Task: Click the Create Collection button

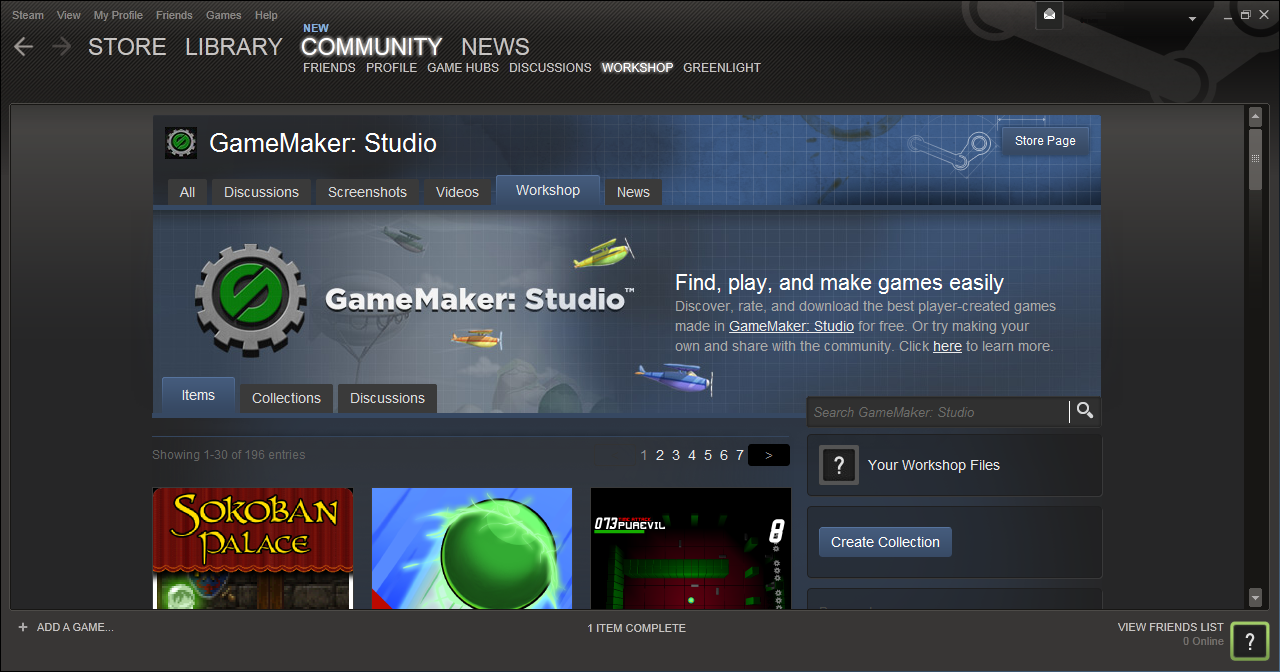Action: pyautogui.click(x=885, y=542)
